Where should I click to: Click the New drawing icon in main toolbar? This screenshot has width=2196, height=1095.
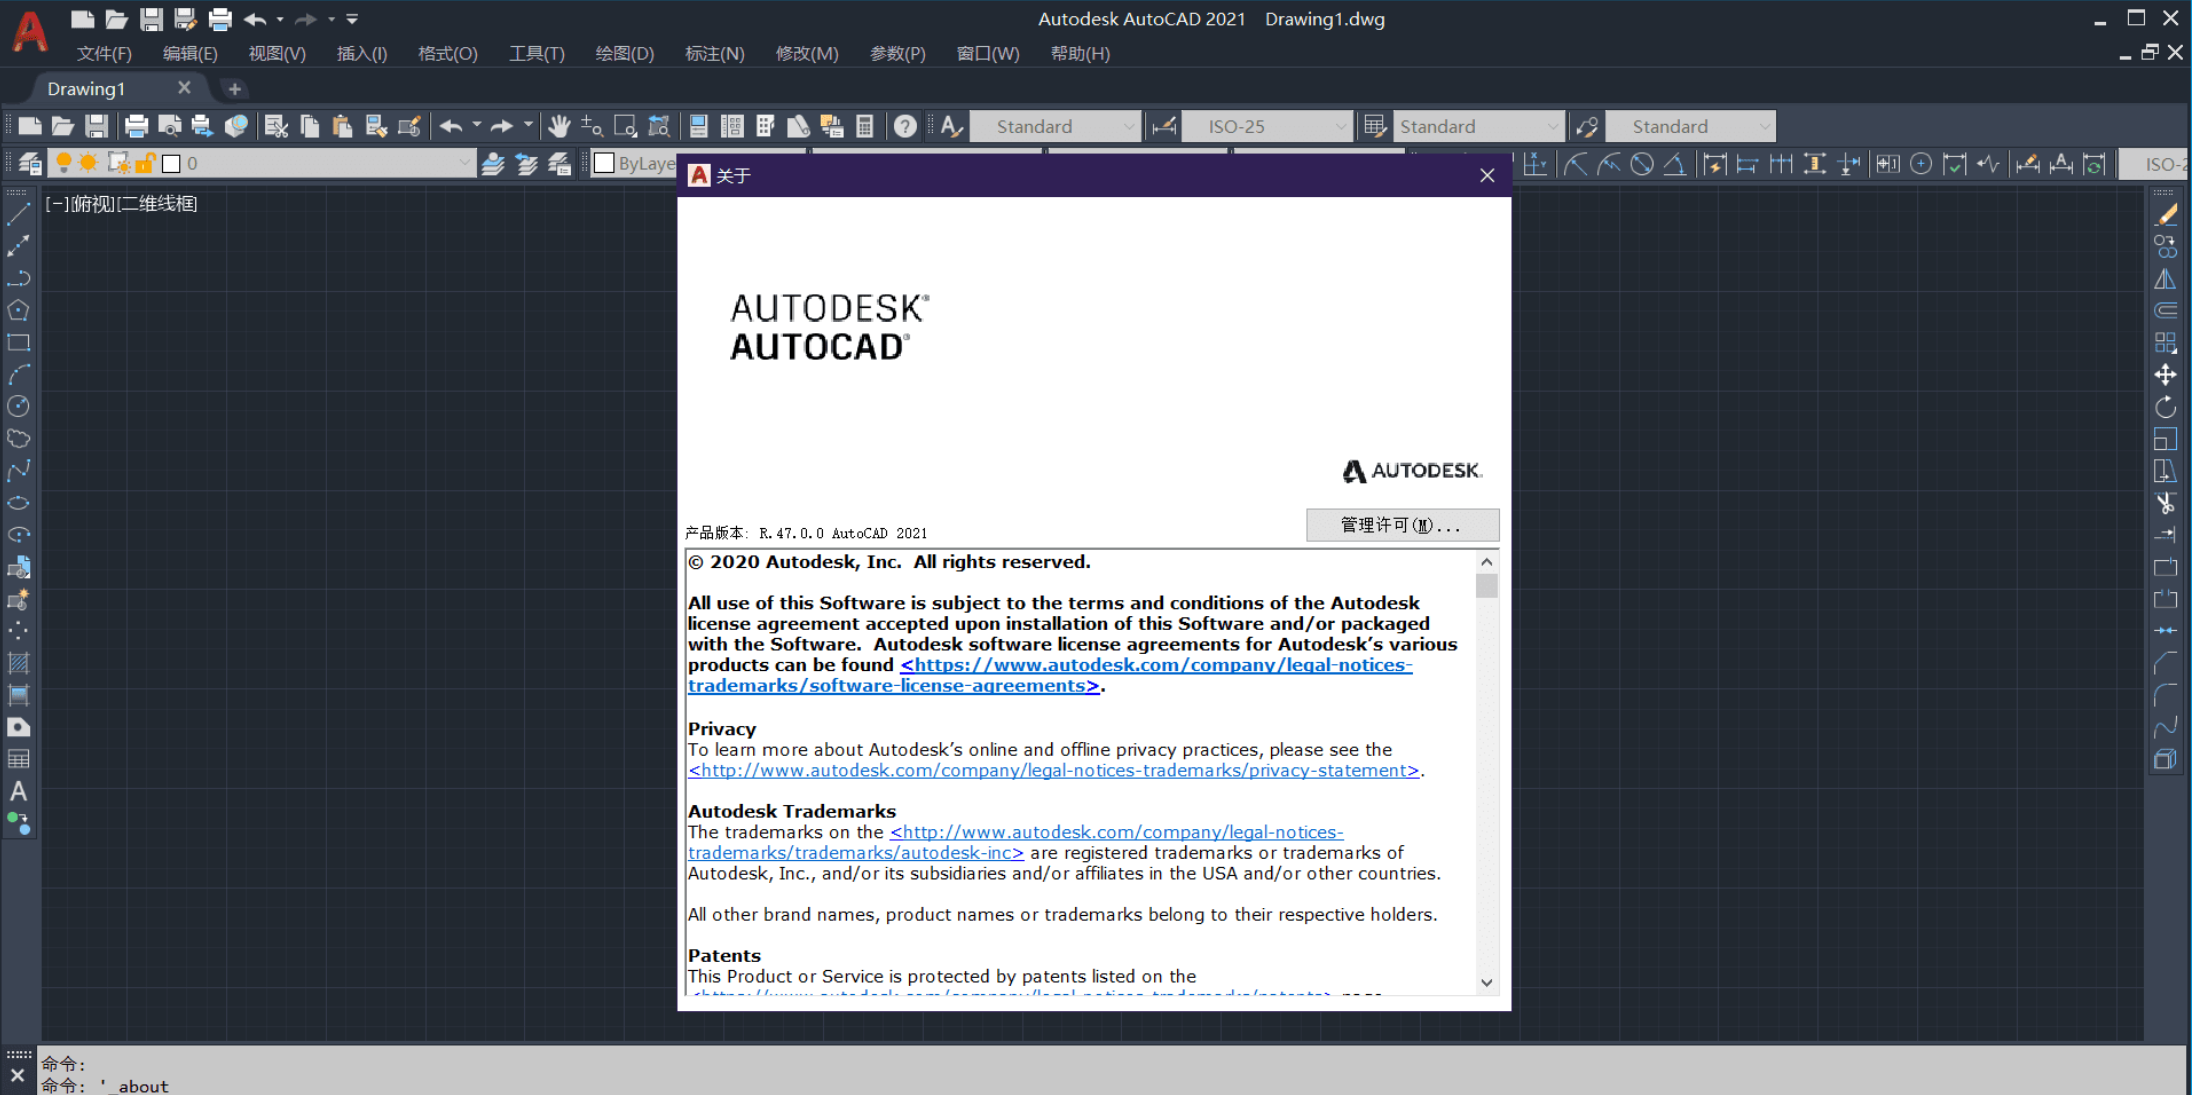tap(30, 126)
